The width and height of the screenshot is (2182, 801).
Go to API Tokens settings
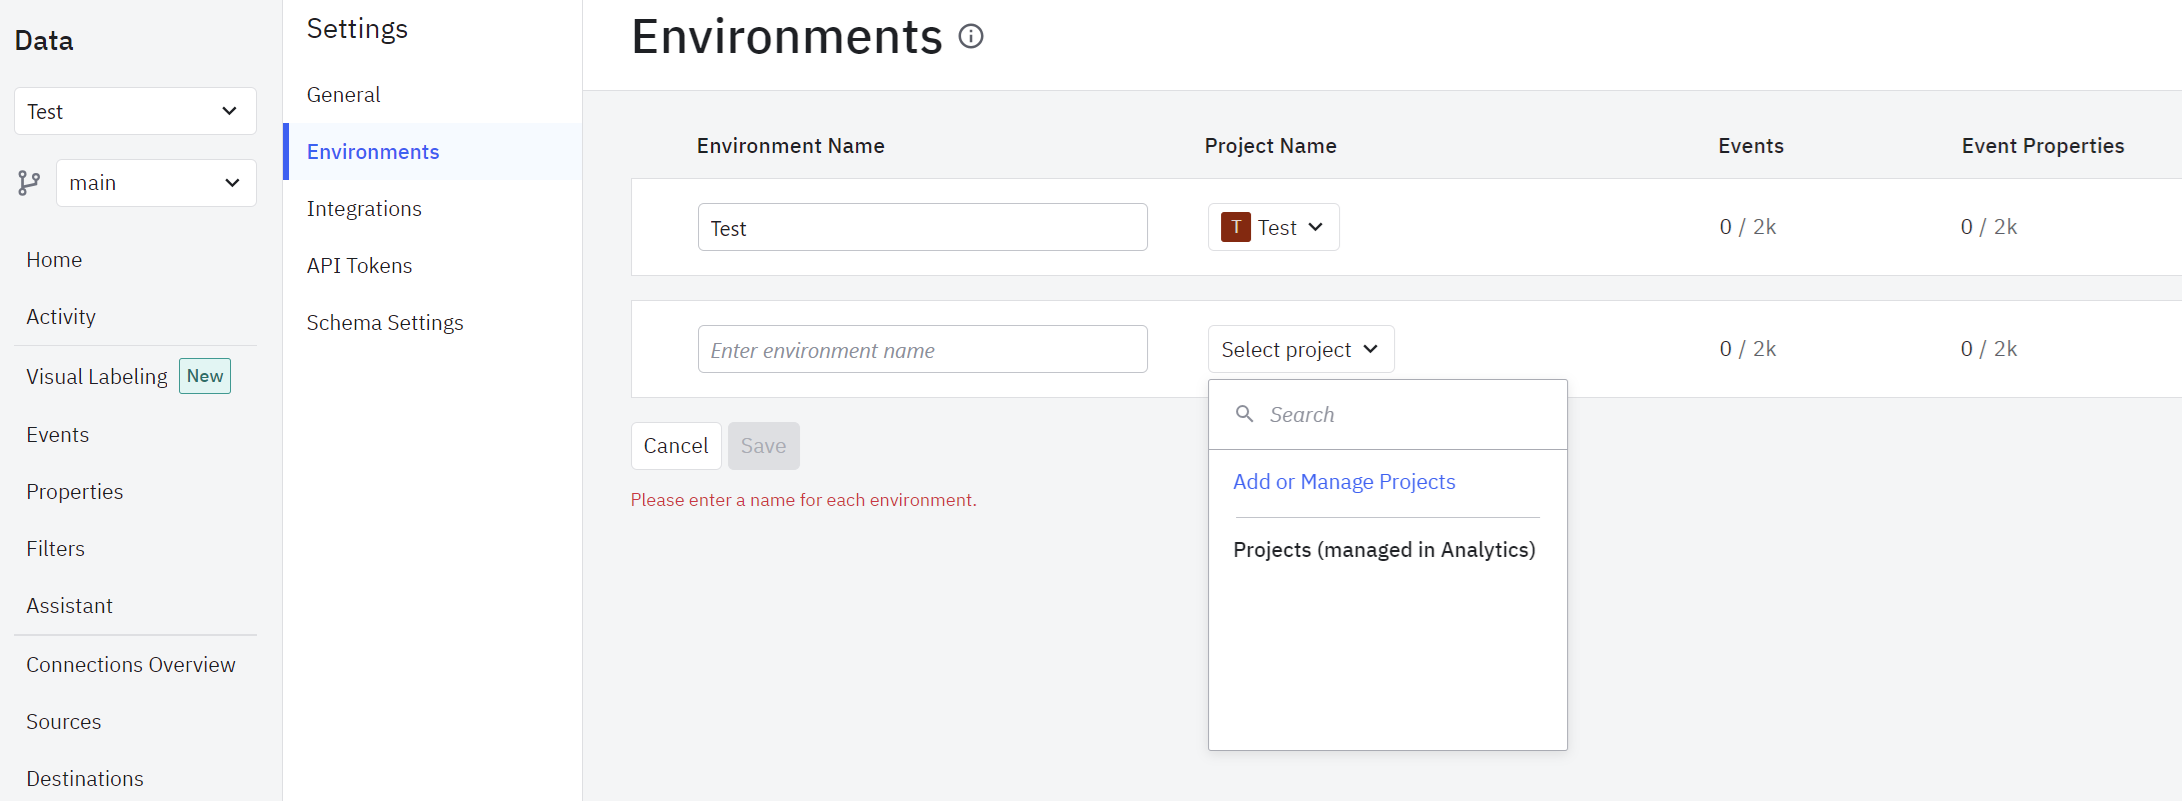click(359, 266)
